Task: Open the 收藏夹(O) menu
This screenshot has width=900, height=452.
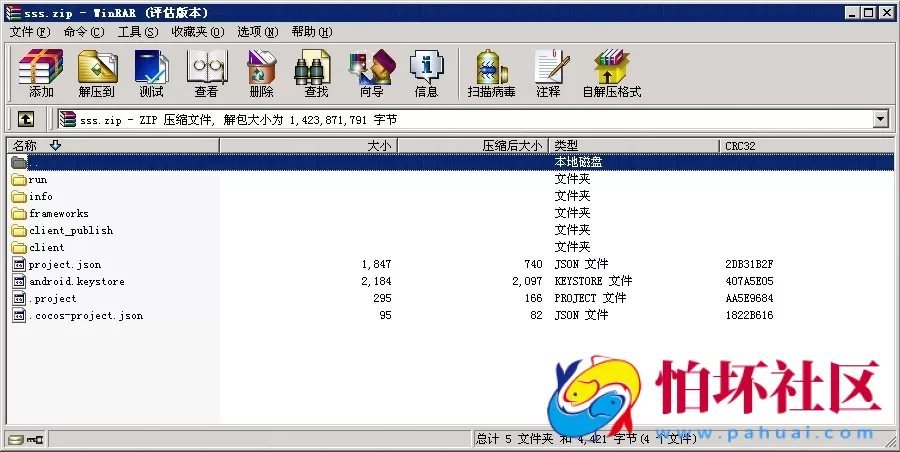Action: point(197,32)
